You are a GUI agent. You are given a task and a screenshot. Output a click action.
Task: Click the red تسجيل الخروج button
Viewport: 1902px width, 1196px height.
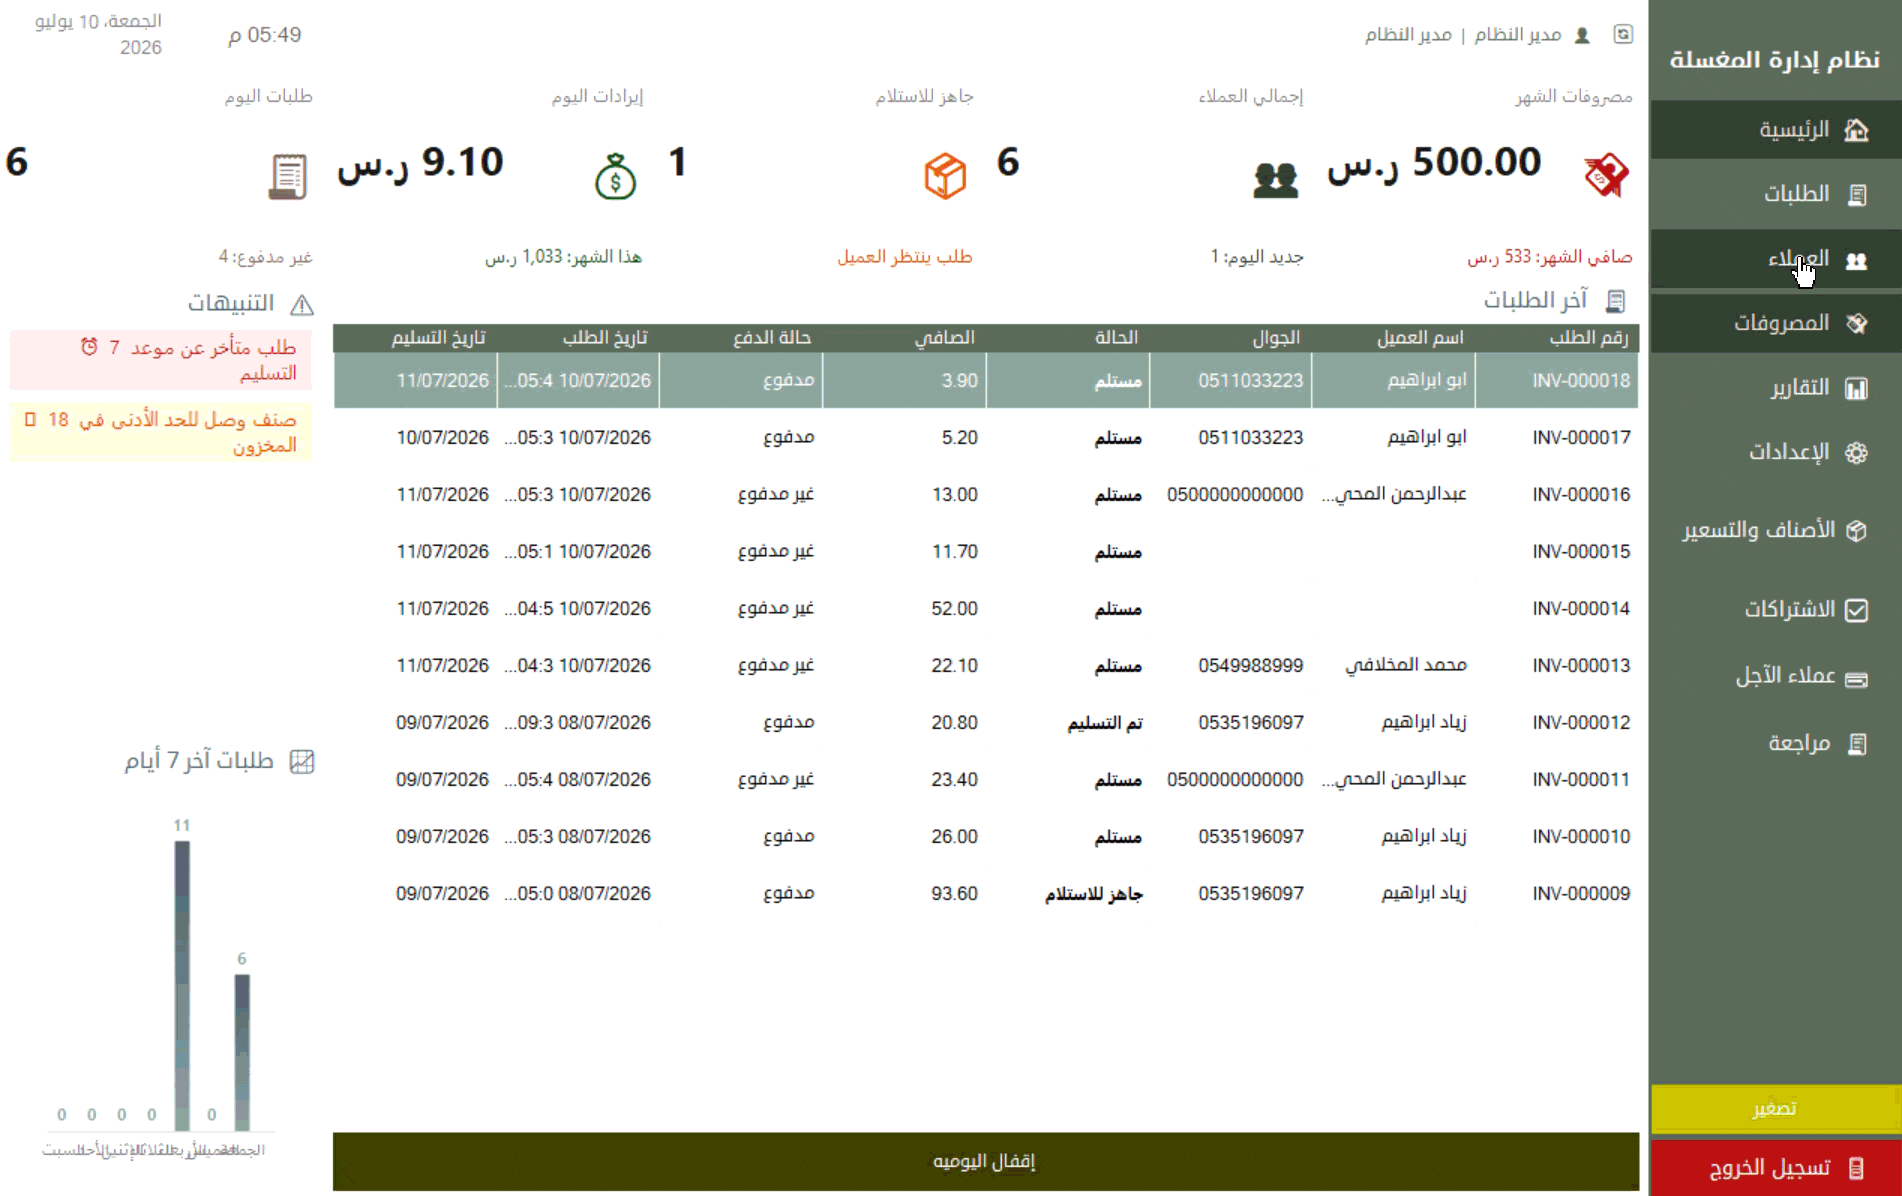tap(1775, 1168)
